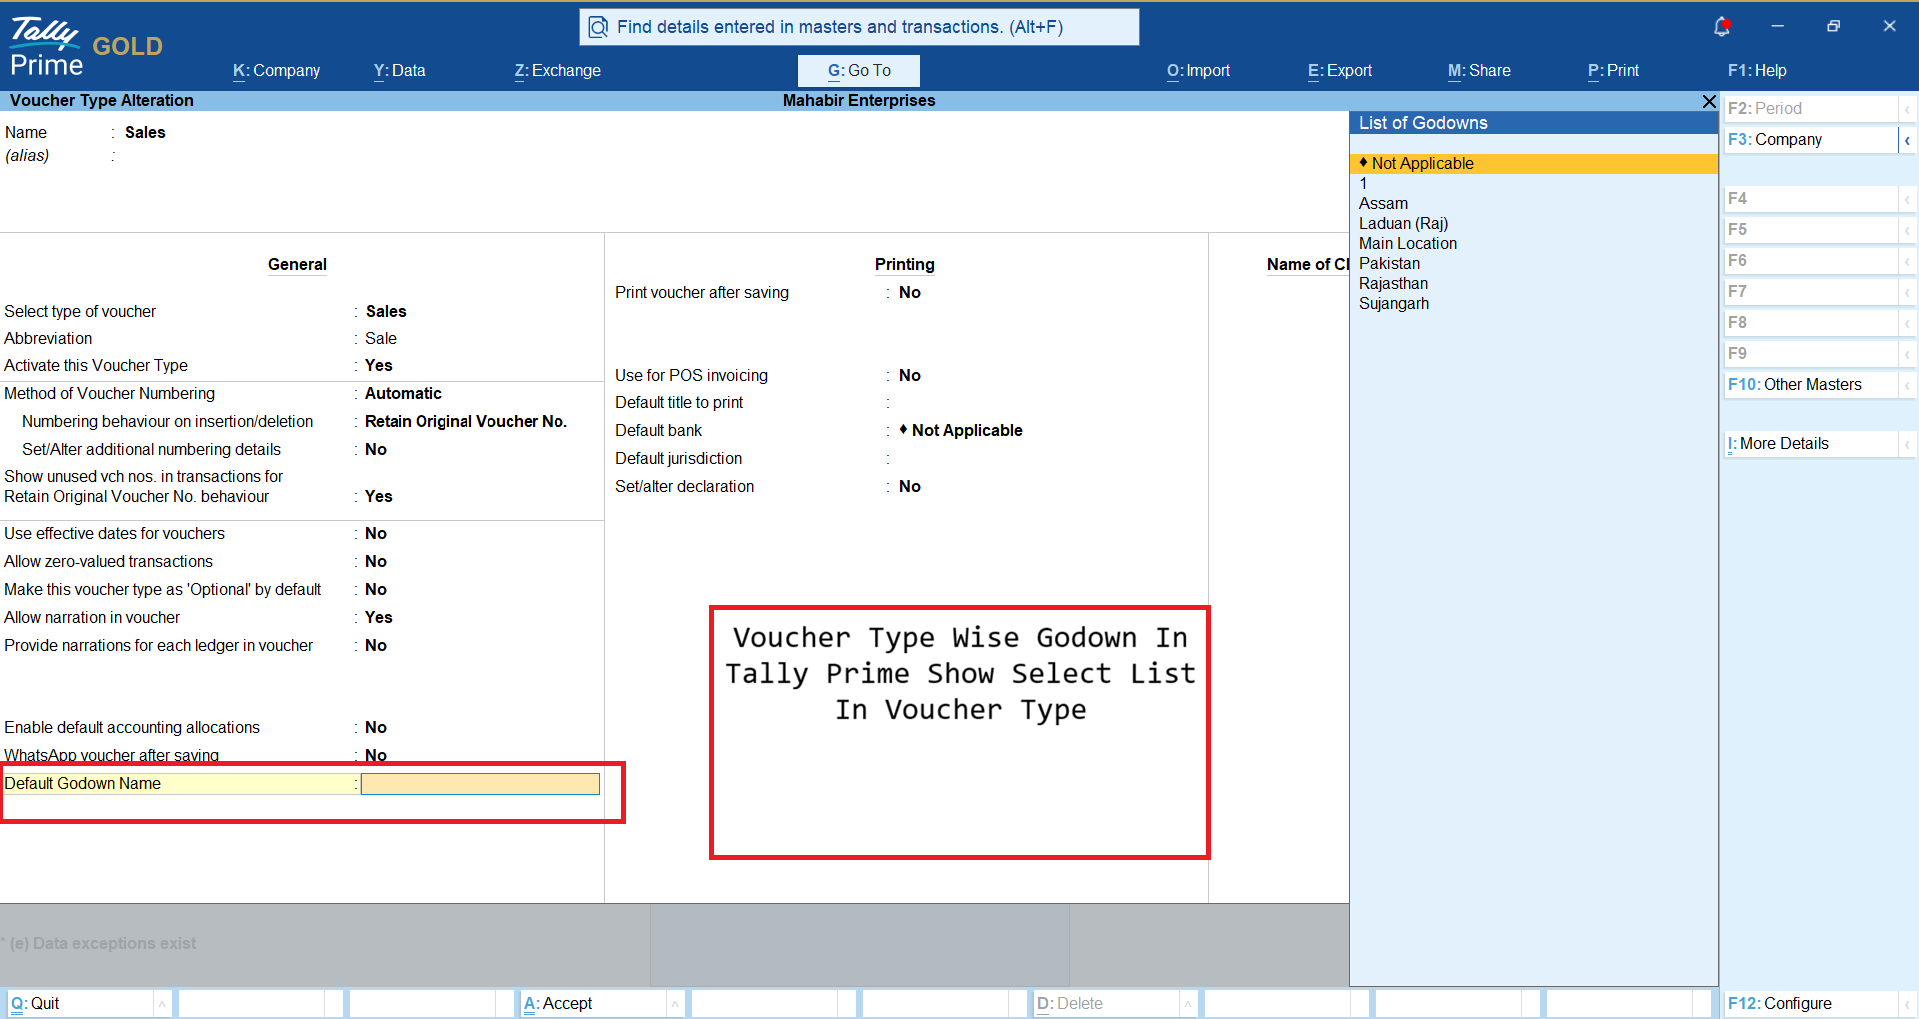Toggle Provide narrations for each ledger value
This screenshot has width=1919, height=1019.
tap(375, 645)
